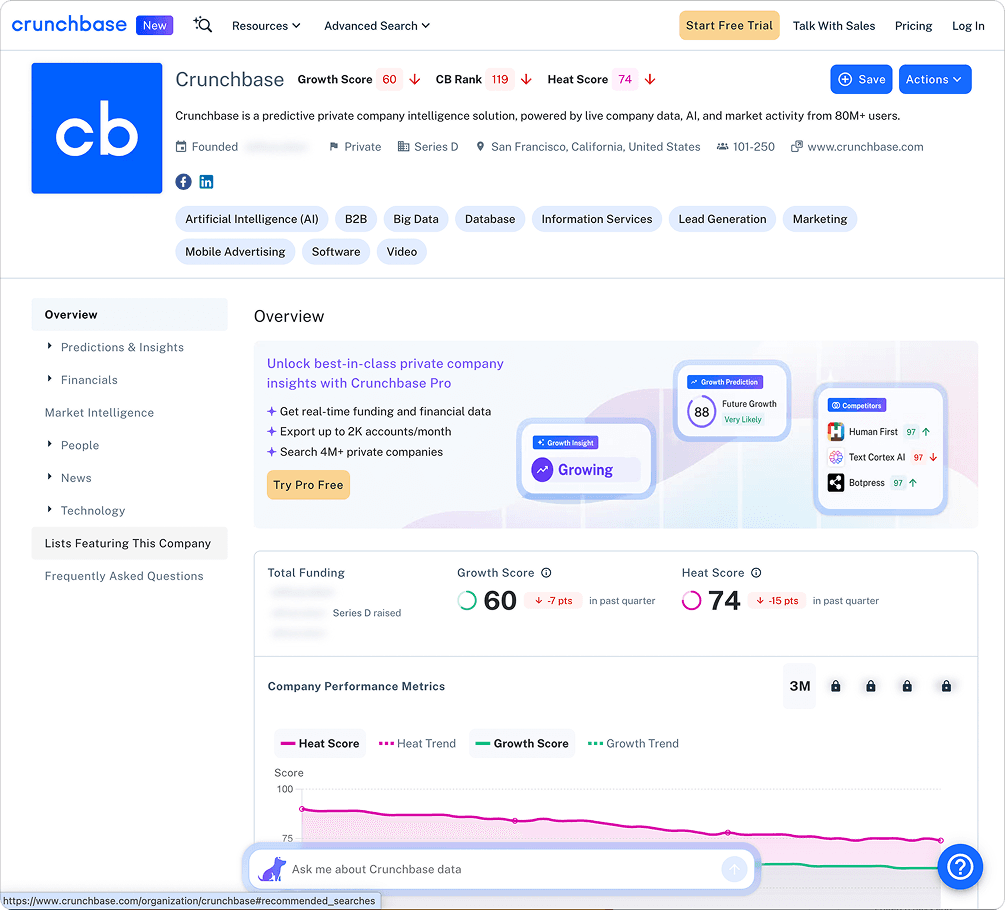The width and height of the screenshot is (1005, 910).
Task: Click the Information Services tag
Action: point(597,219)
